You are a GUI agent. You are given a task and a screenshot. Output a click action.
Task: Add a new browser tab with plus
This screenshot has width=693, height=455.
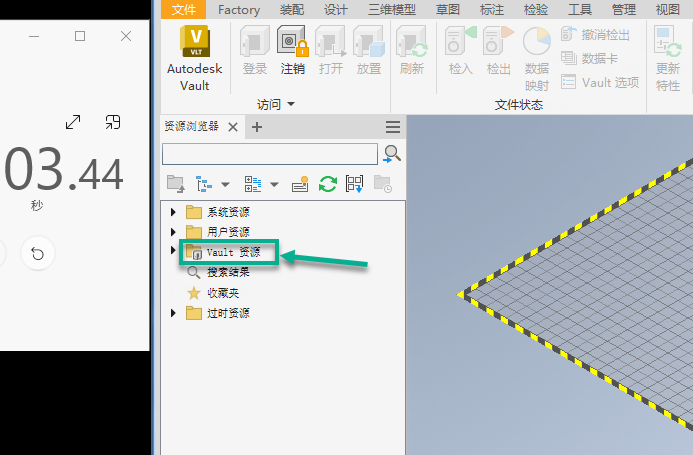click(257, 127)
